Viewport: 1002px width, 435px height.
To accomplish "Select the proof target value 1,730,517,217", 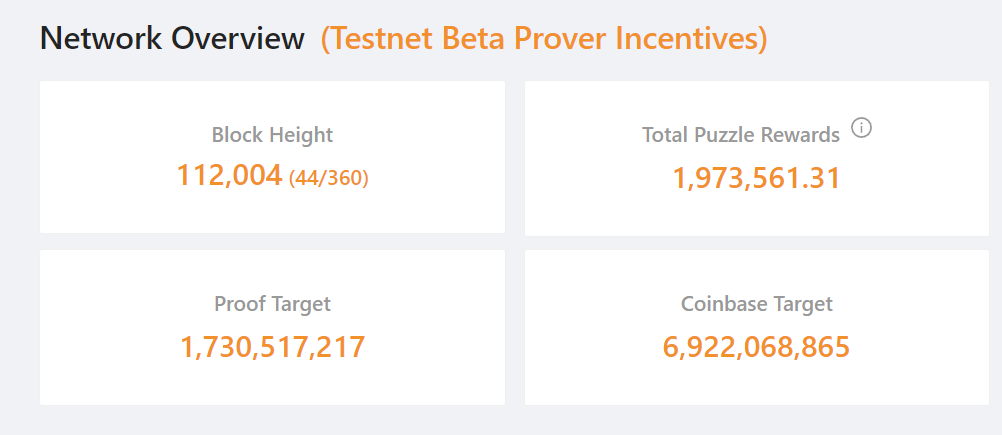I will click(x=273, y=347).
